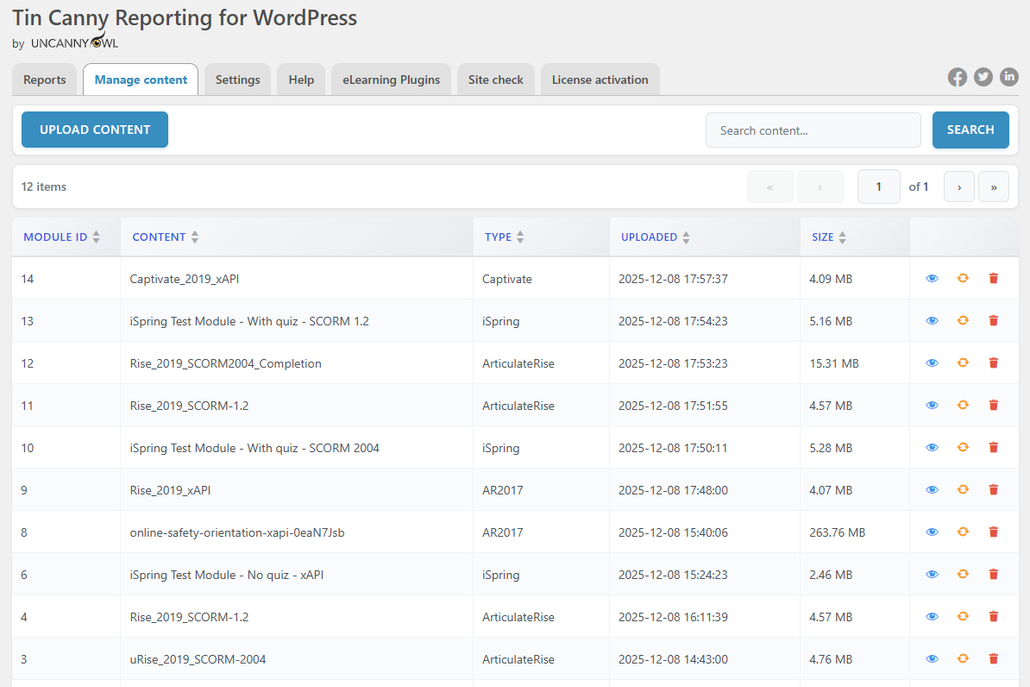The image size is (1030, 687).
Task: Click the Upload Content button
Action: [x=95, y=129]
